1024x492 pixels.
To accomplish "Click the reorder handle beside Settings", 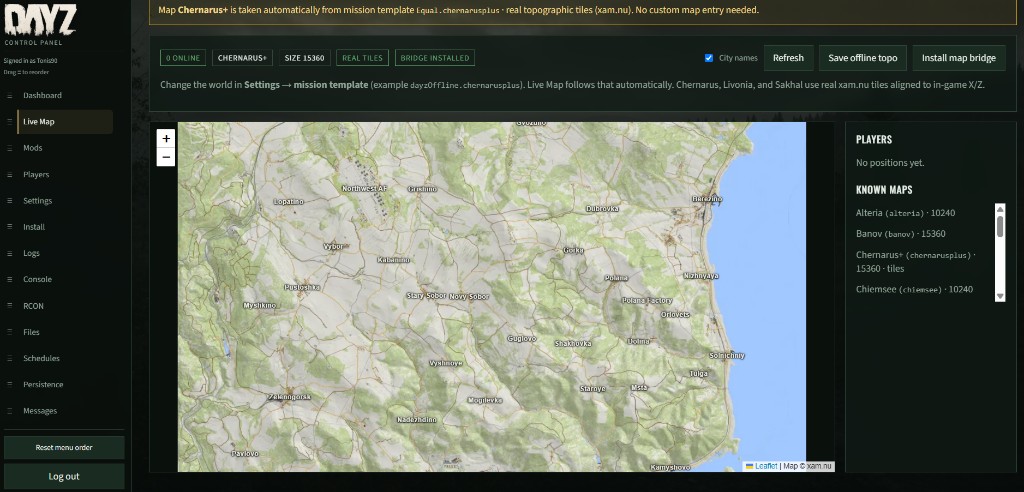I will (9, 201).
